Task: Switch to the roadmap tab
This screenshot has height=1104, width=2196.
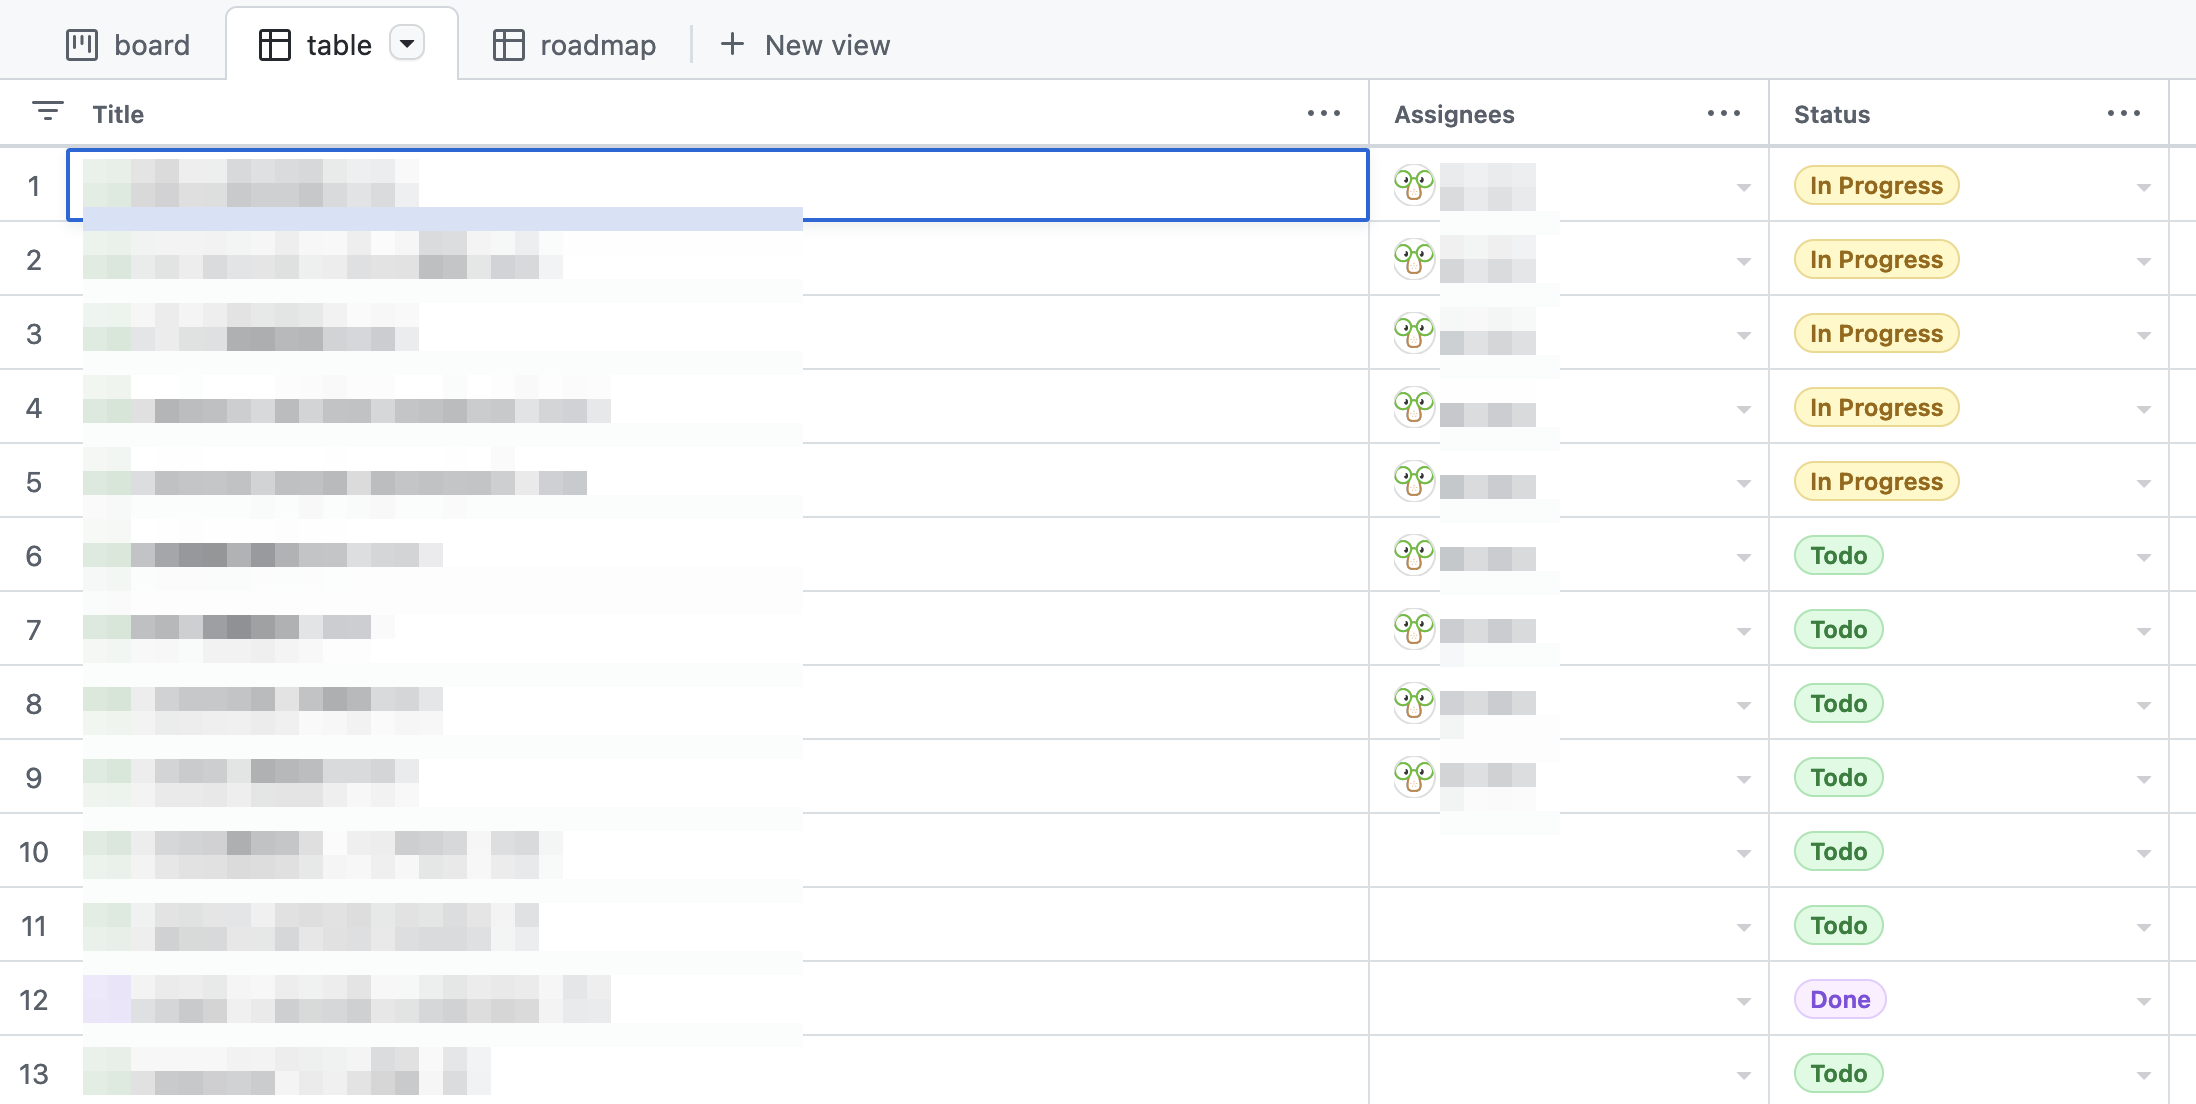Action: [575, 45]
